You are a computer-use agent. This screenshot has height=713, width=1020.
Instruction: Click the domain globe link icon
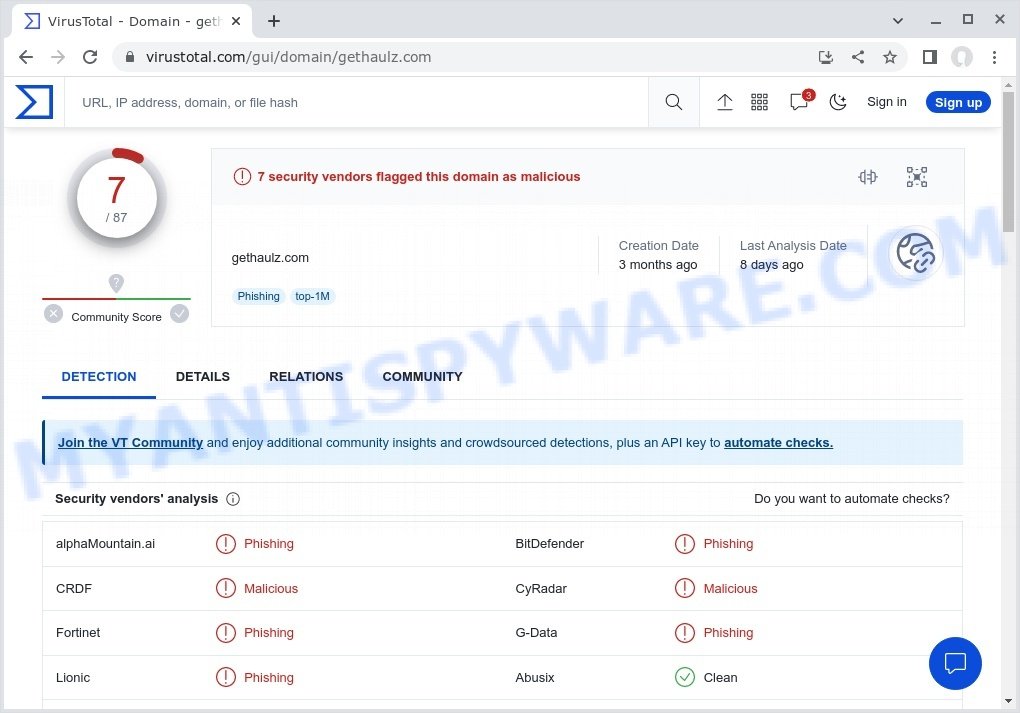[x=915, y=253]
